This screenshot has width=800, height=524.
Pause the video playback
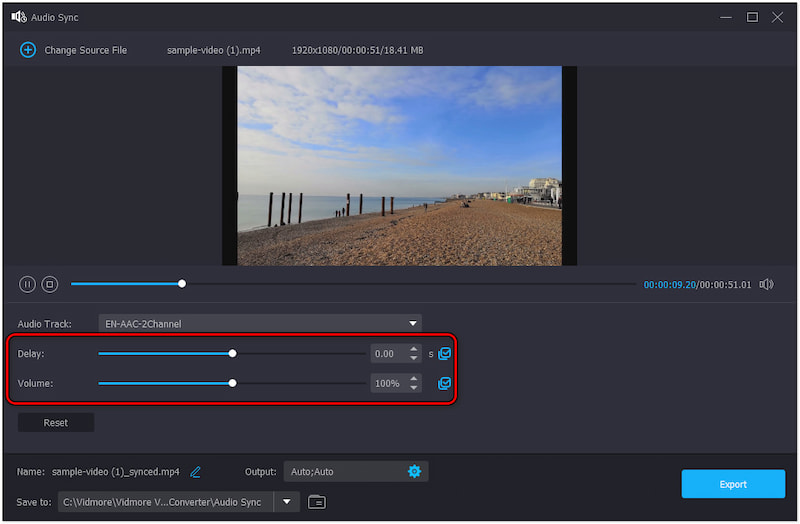27,284
